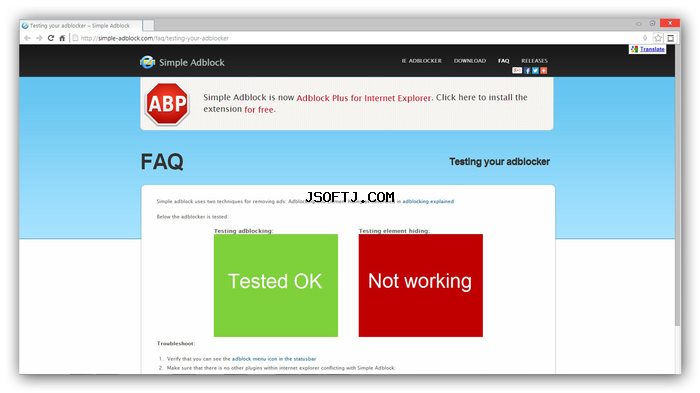Viewport: 700px width, 393px height.
Task: Go back with the browser back arrow
Action: coord(27,38)
